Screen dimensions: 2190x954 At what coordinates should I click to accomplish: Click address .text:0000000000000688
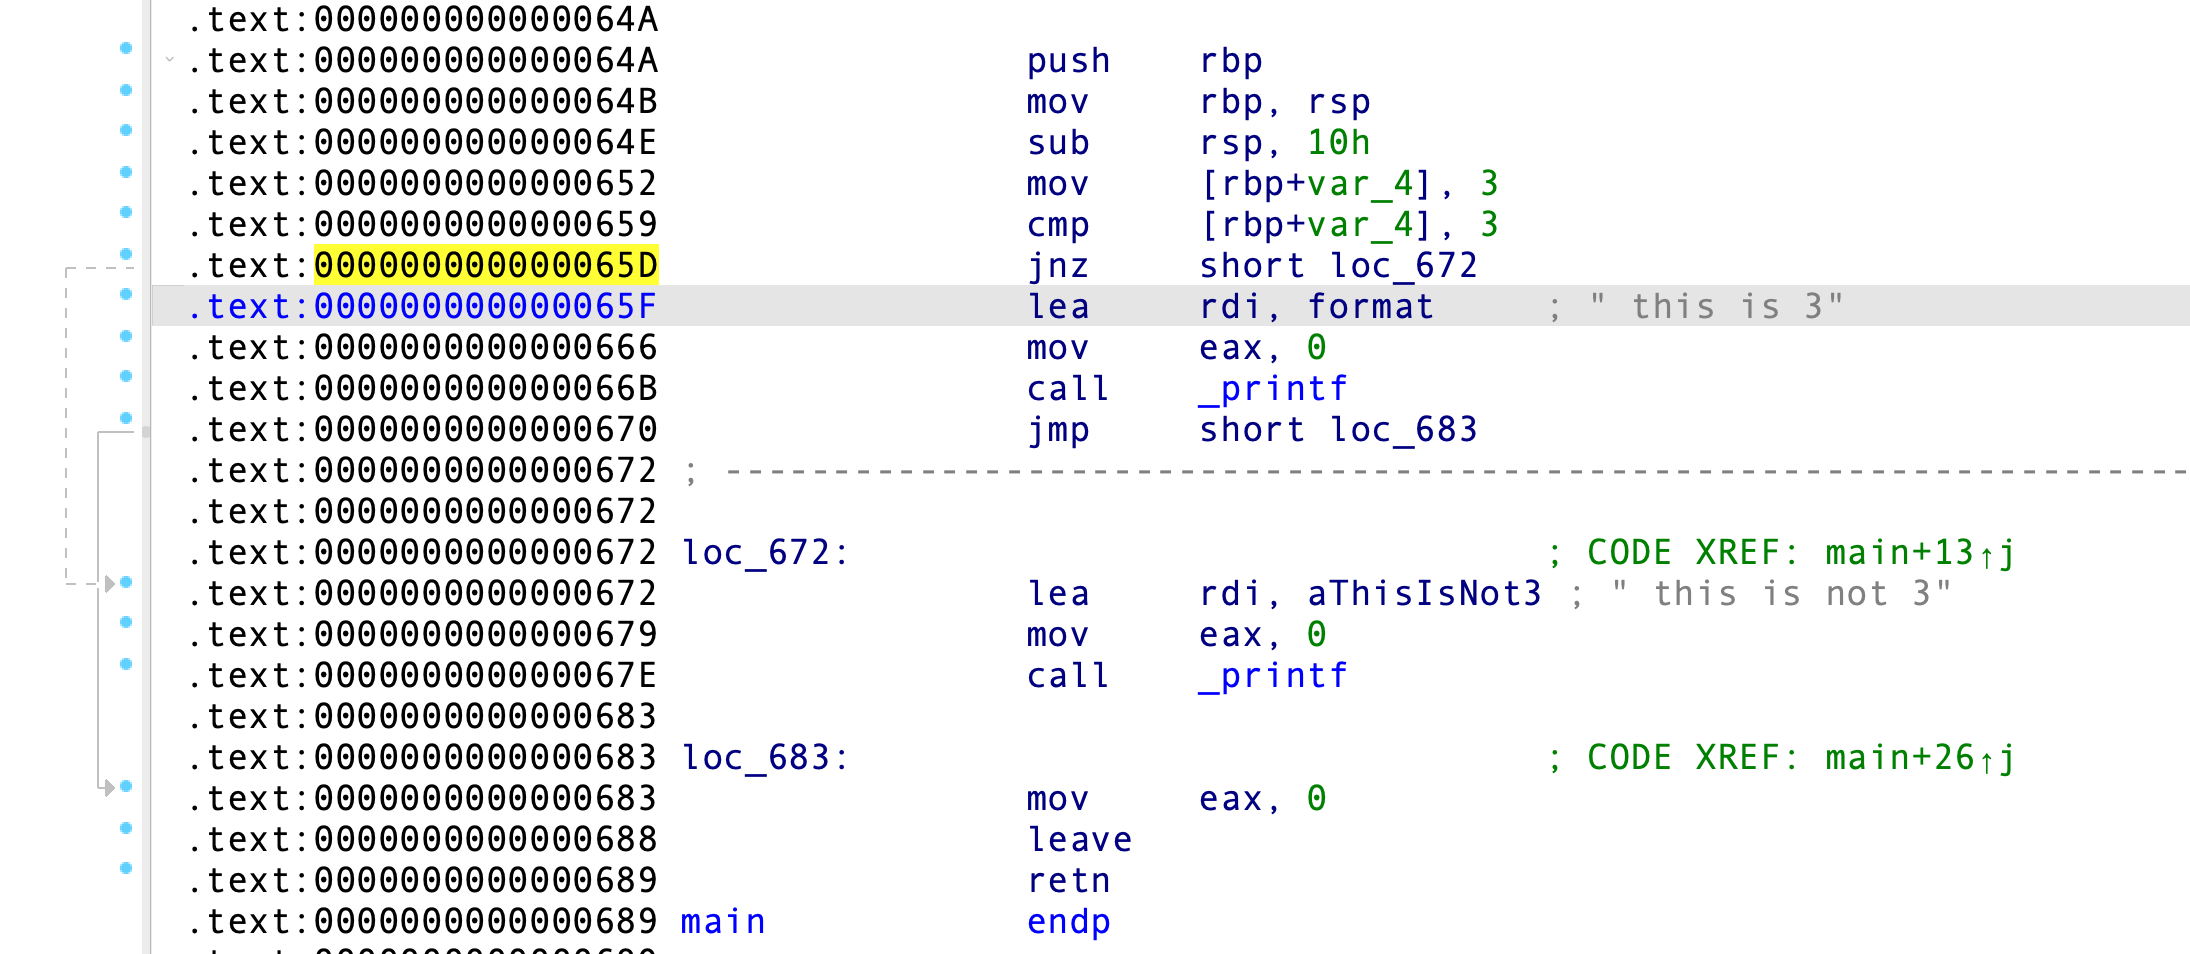tap(423, 840)
